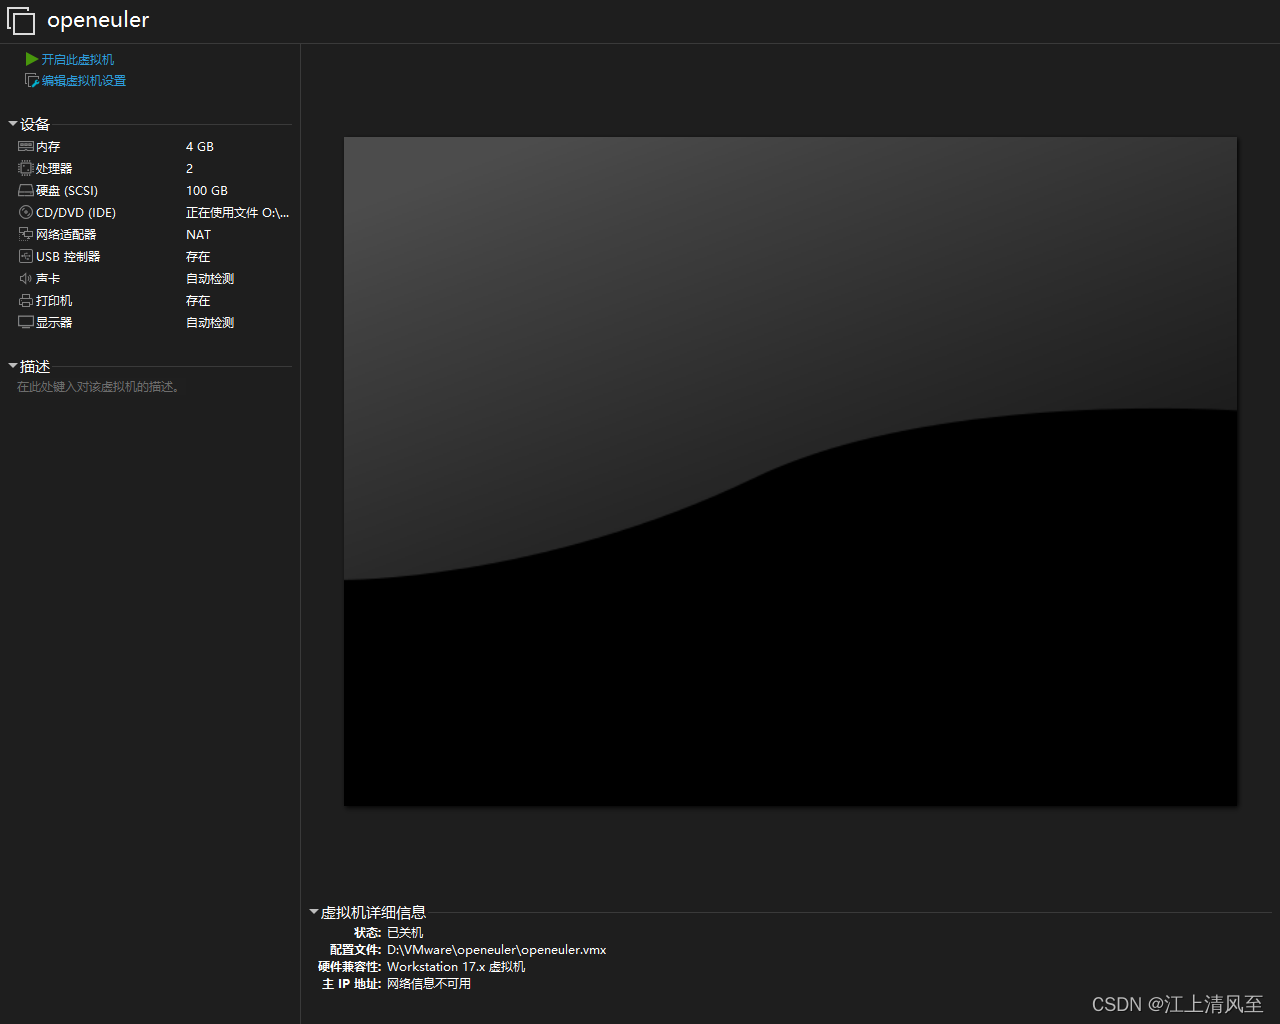Screen dimensions: 1280x1024
Task: Click the description field placeholder text
Action: click(x=100, y=387)
